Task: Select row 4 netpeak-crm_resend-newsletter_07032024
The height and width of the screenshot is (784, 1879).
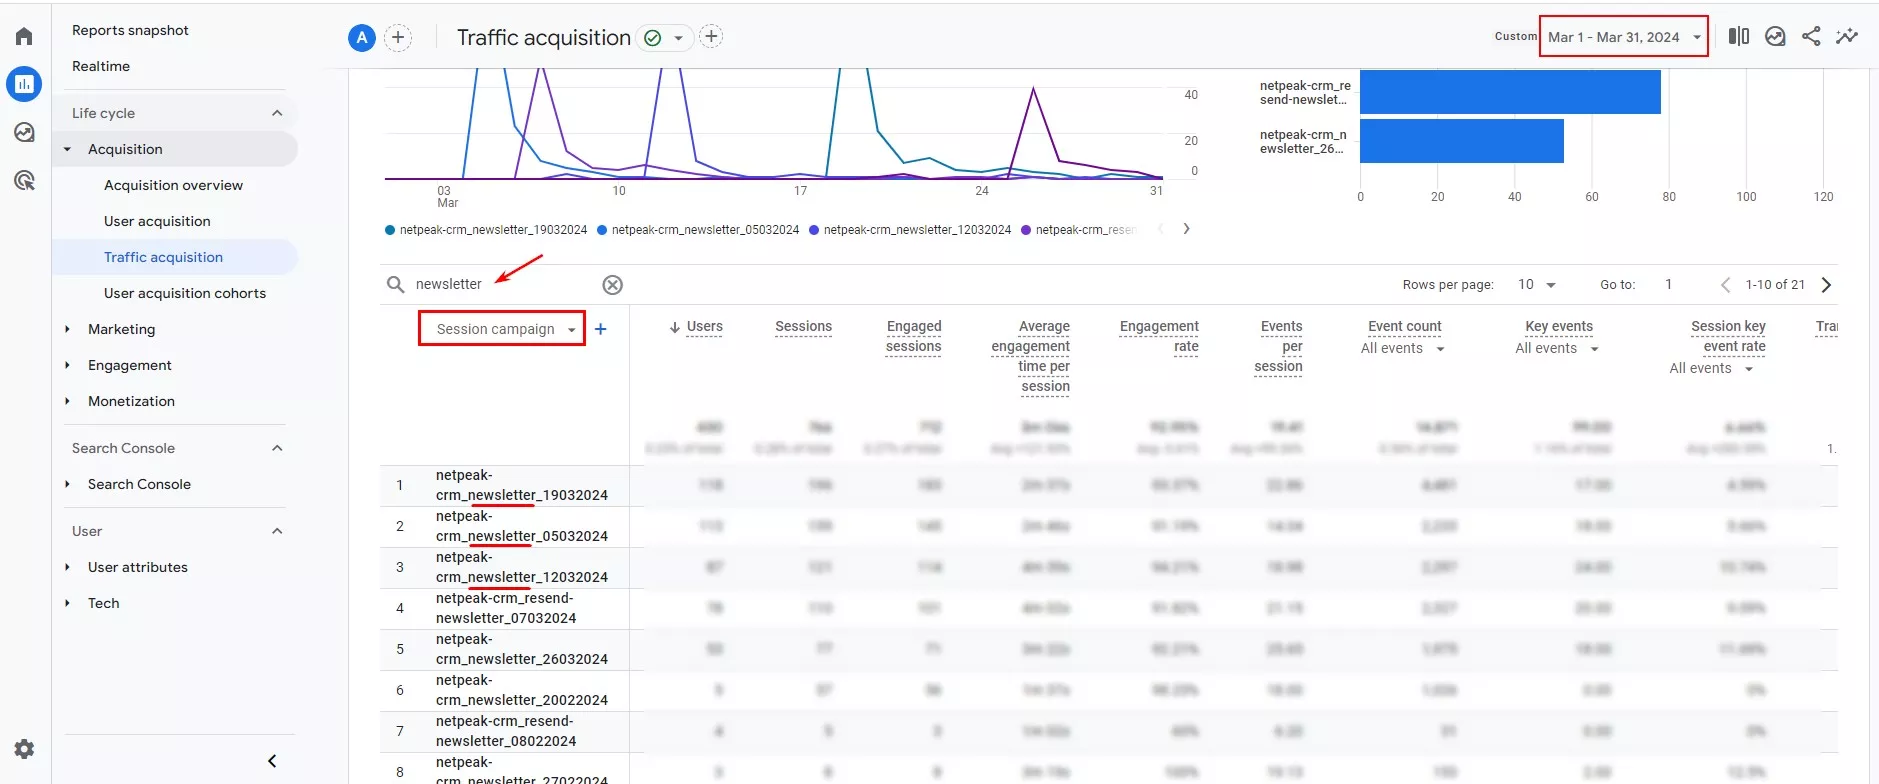Action: click(505, 608)
